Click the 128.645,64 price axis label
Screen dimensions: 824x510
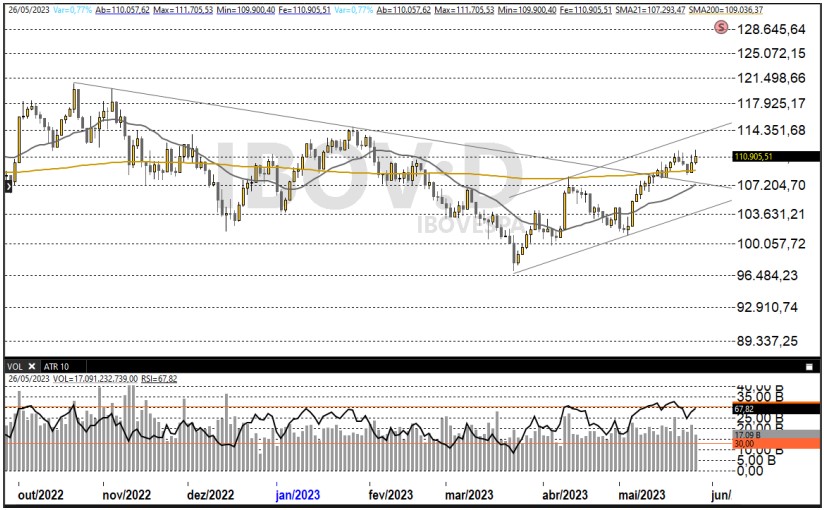[771, 29]
